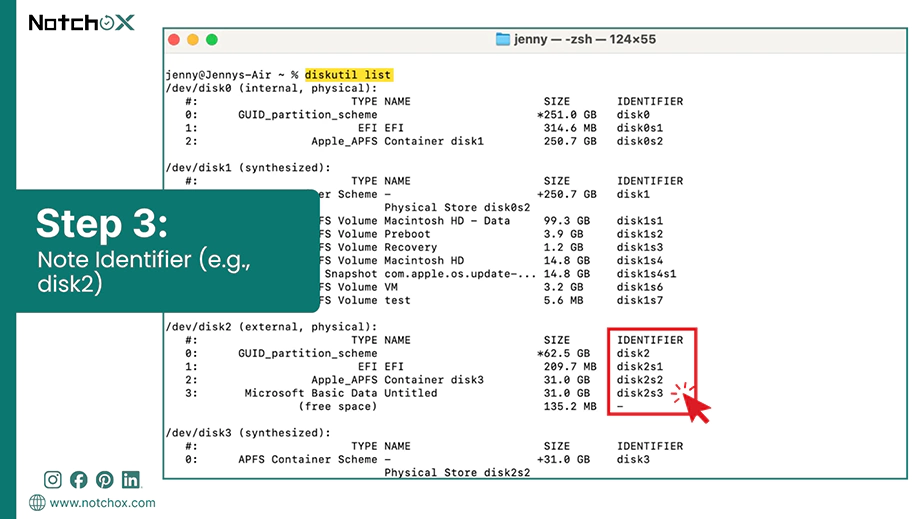This screenshot has width=922, height=519.
Task: Click identifier 'disk2s1'
Action: tap(640, 367)
